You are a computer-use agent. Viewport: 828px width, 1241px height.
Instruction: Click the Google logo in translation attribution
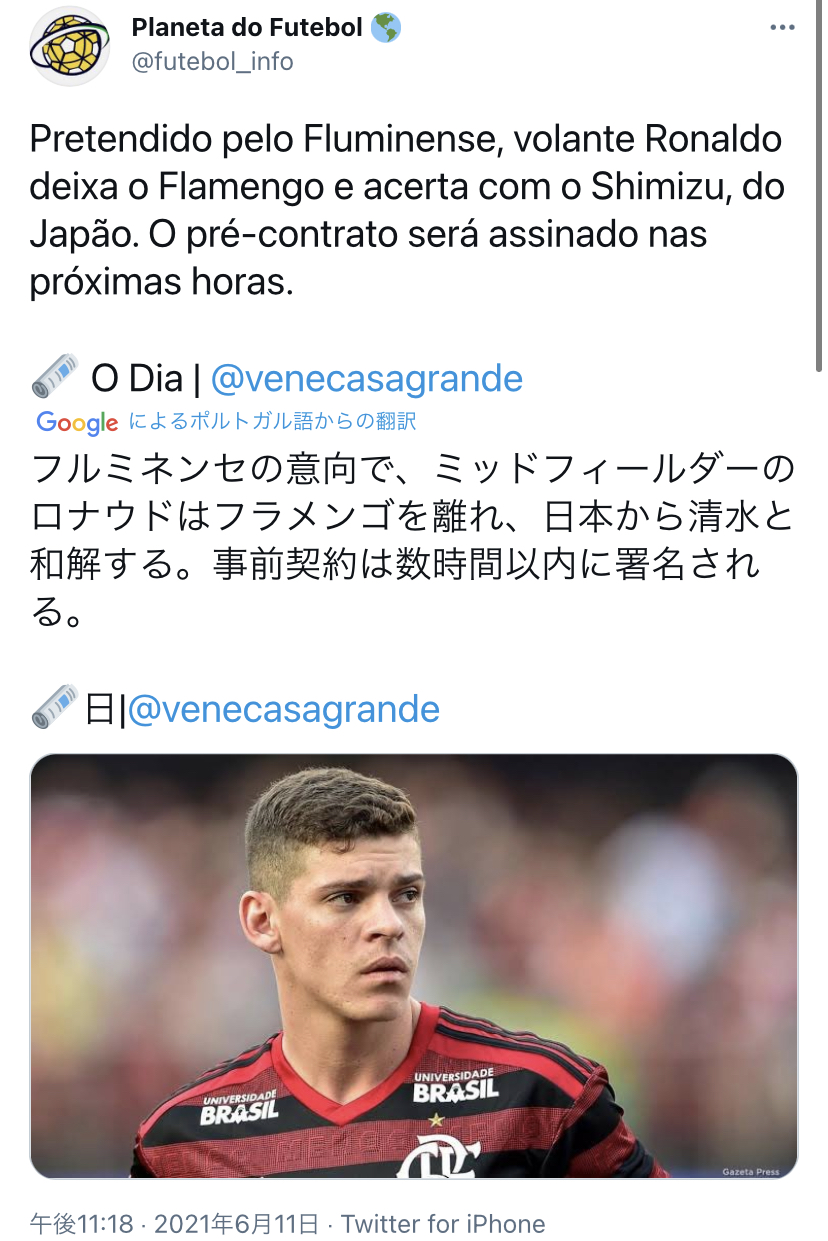[77, 422]
